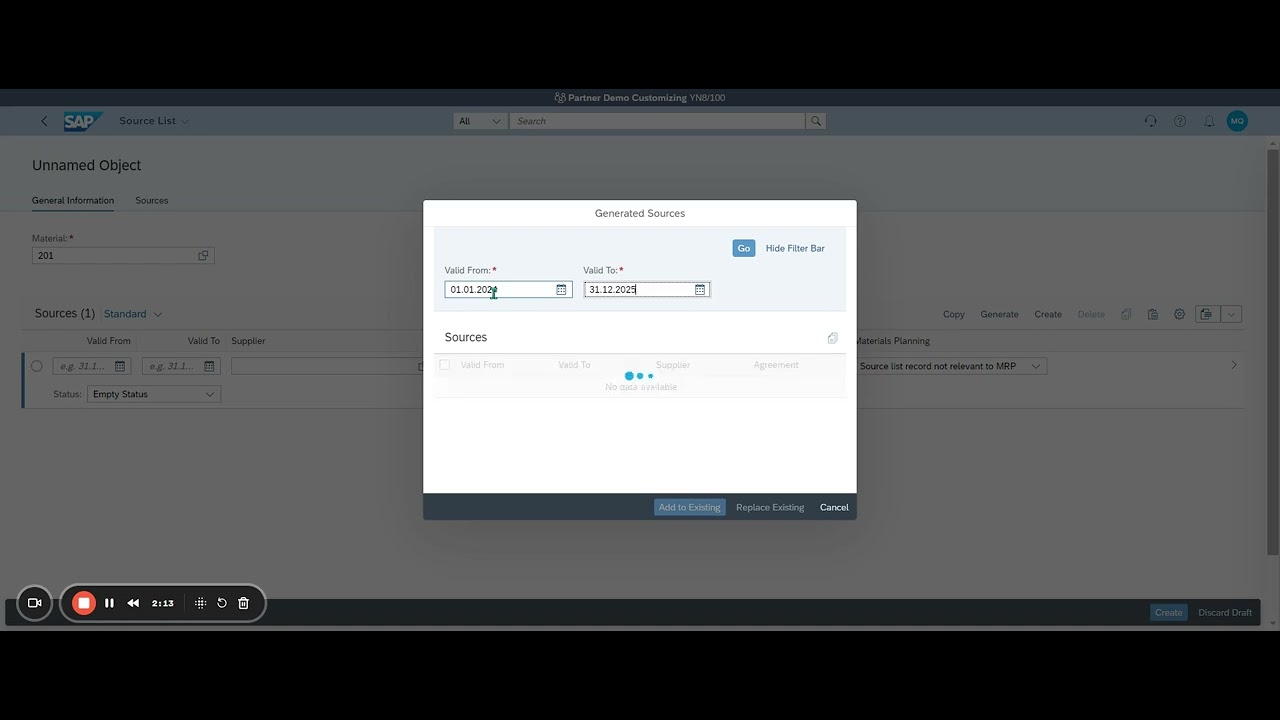Click into the header Search field
1280x720 pixels.
tap(657, 121)
